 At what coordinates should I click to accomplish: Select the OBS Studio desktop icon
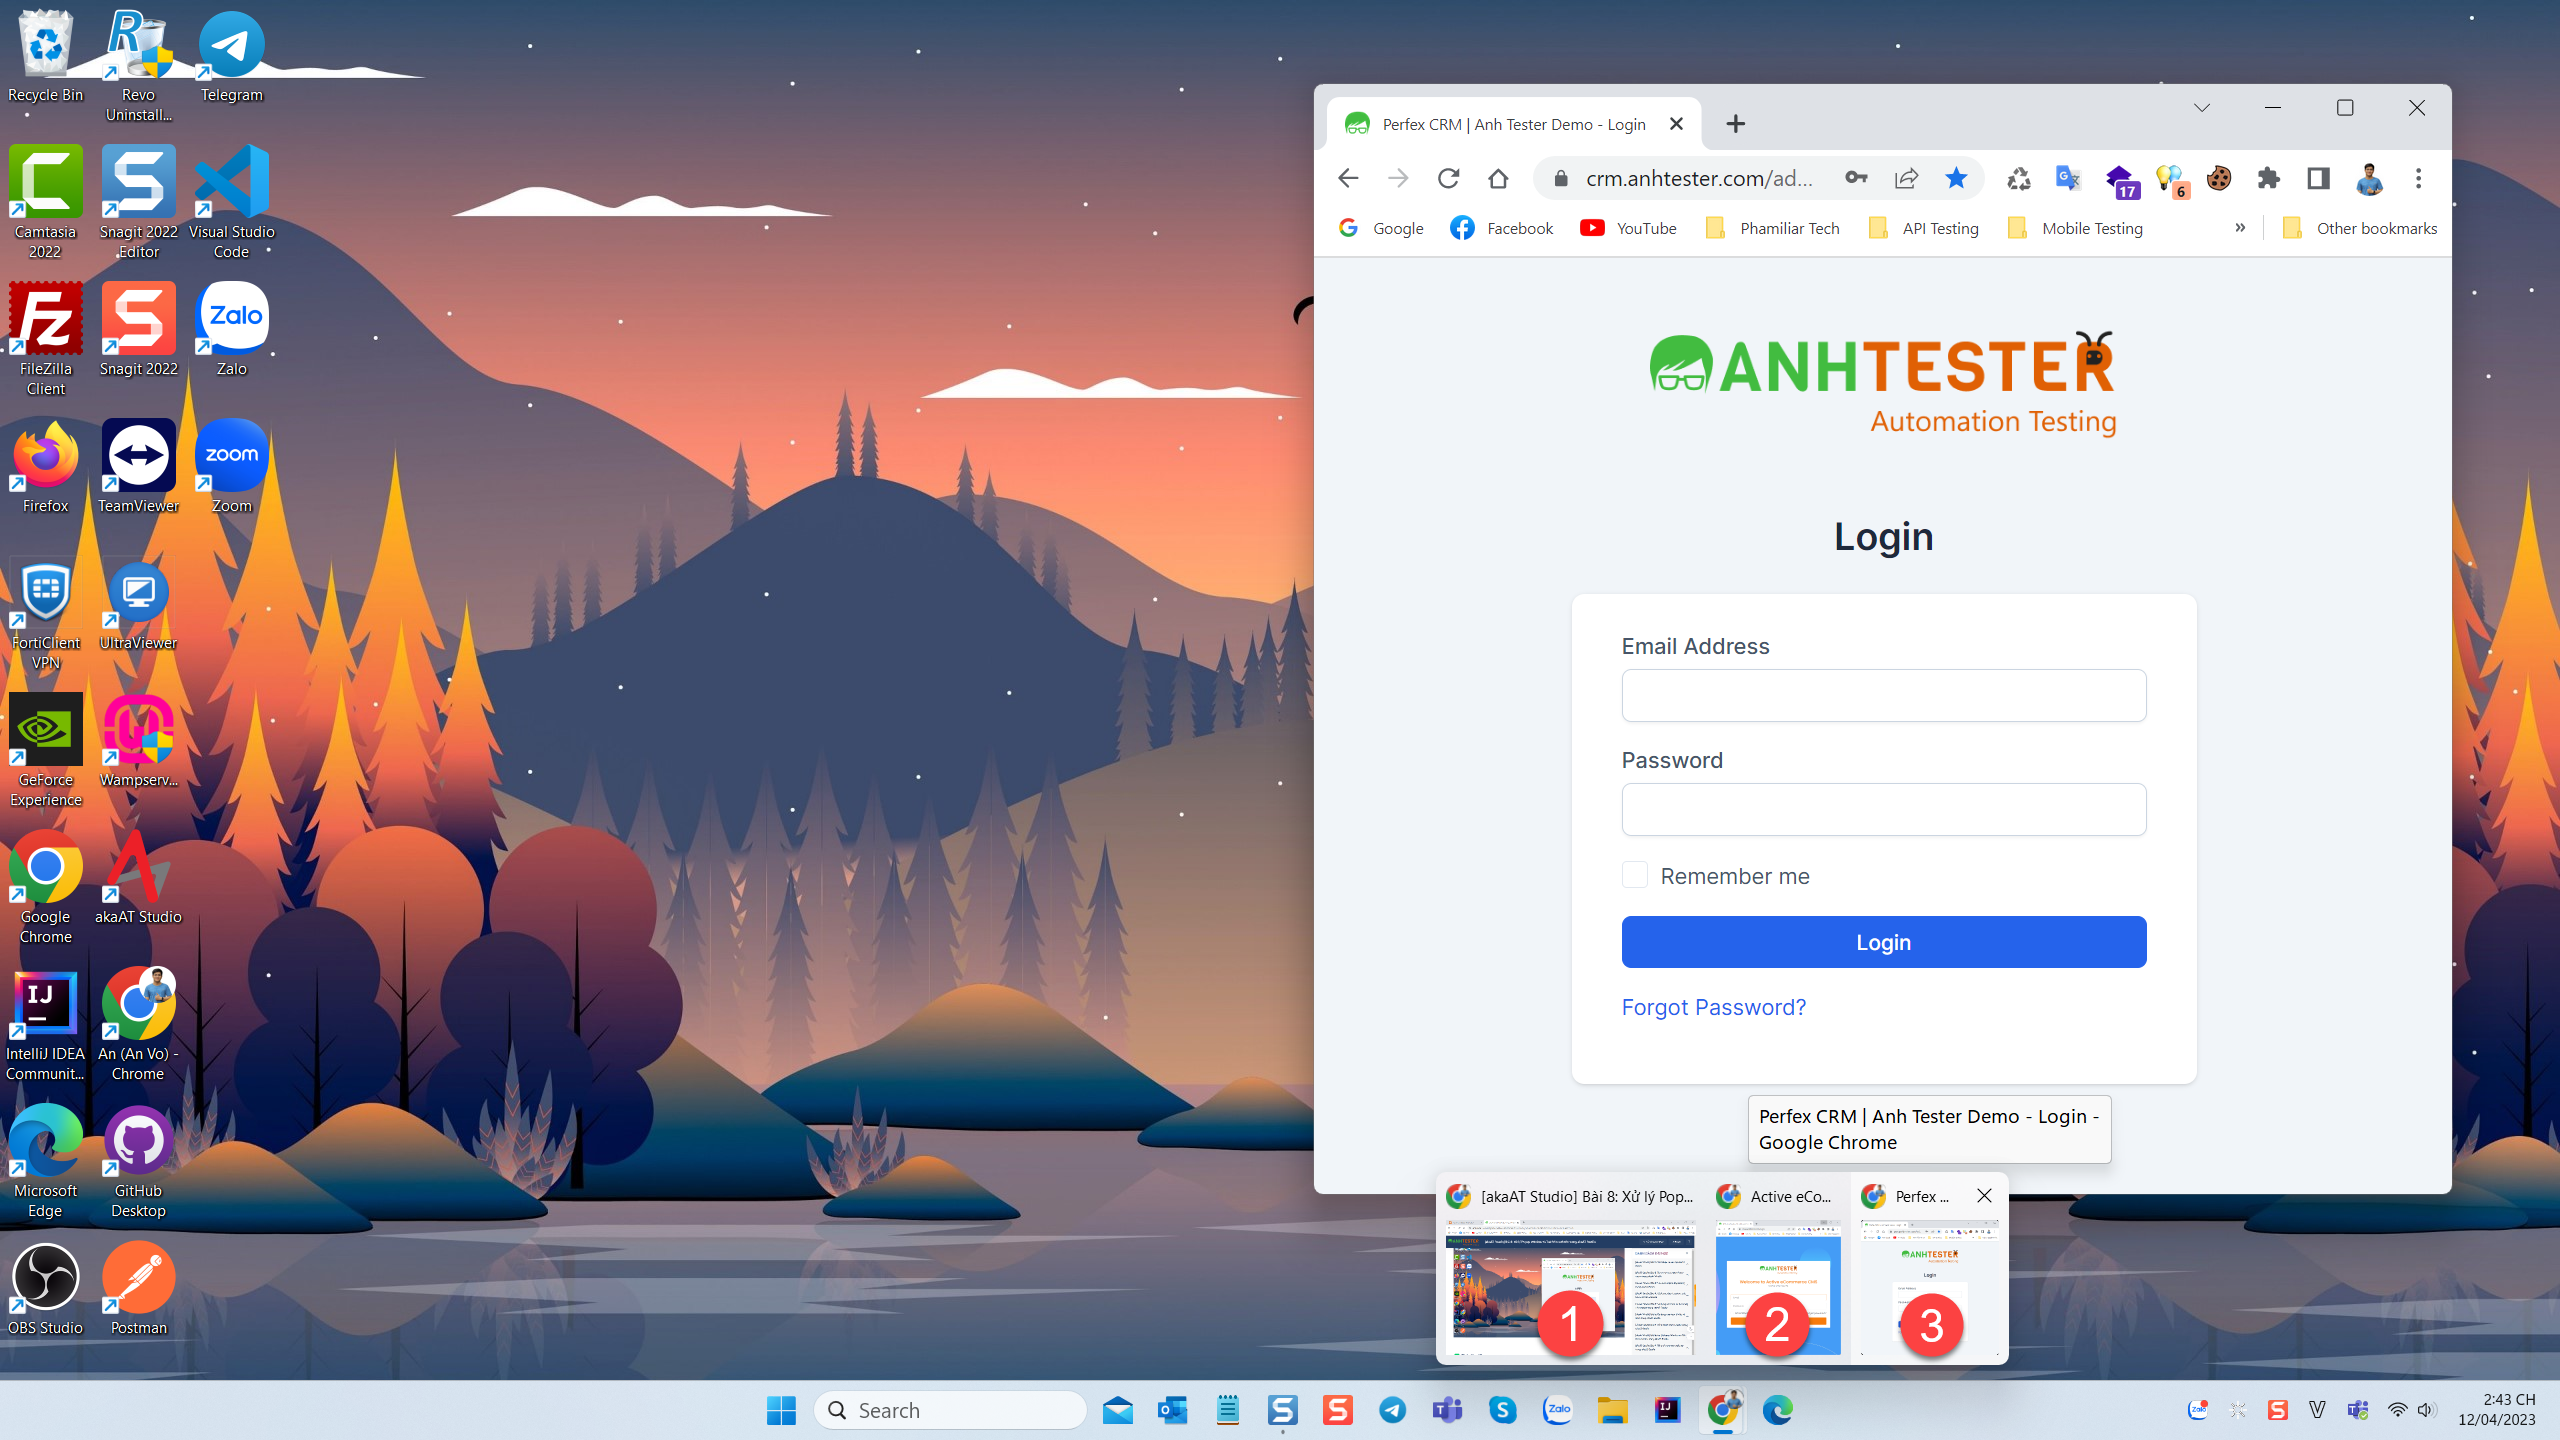click(46, 1289)
